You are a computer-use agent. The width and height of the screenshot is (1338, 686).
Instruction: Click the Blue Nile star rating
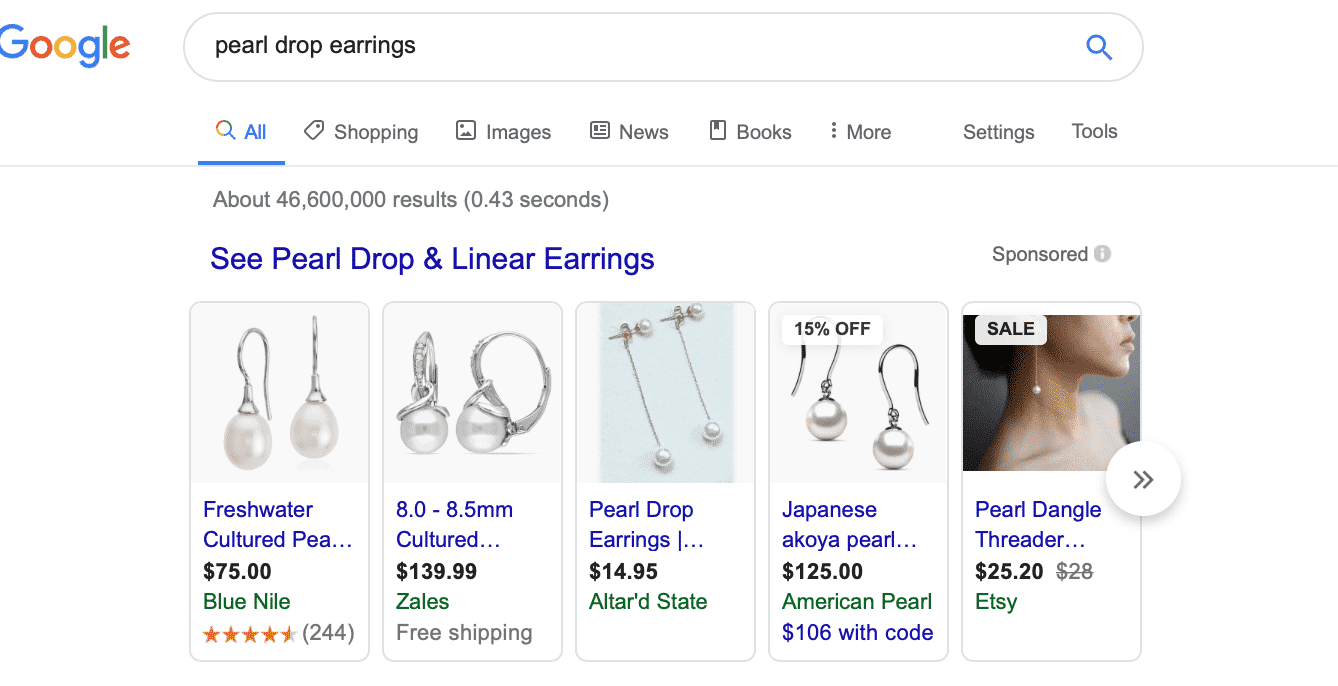tap(249, 634)
